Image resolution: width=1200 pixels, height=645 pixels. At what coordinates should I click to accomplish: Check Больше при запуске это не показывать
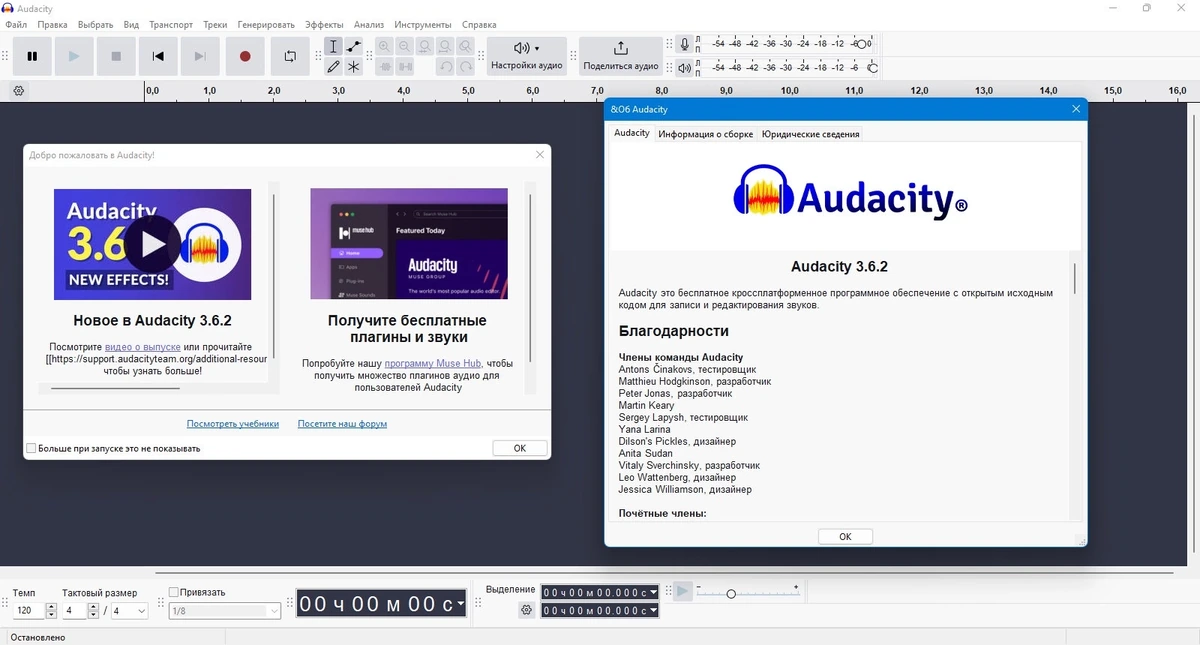coord(31,449)
